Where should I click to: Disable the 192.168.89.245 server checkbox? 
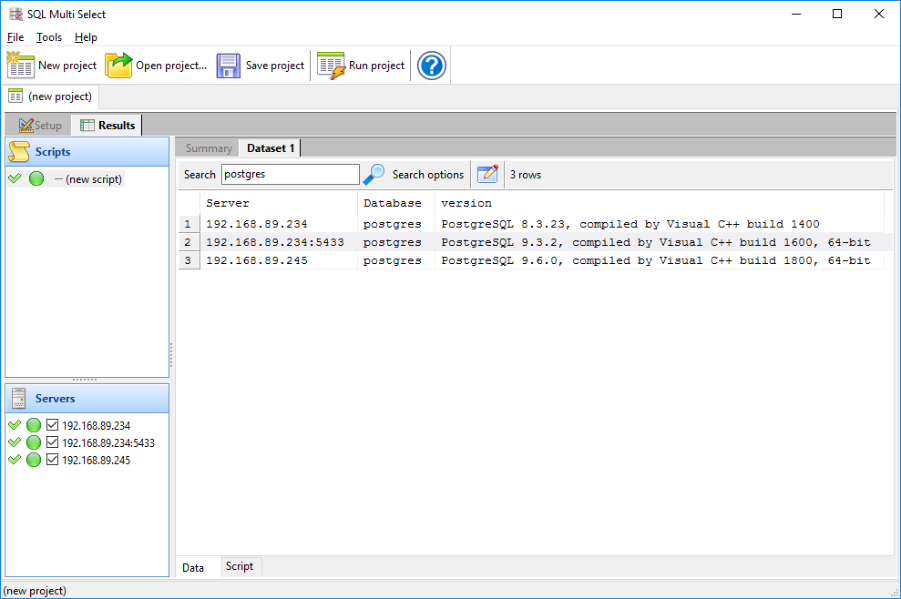[x=53, y=460]
